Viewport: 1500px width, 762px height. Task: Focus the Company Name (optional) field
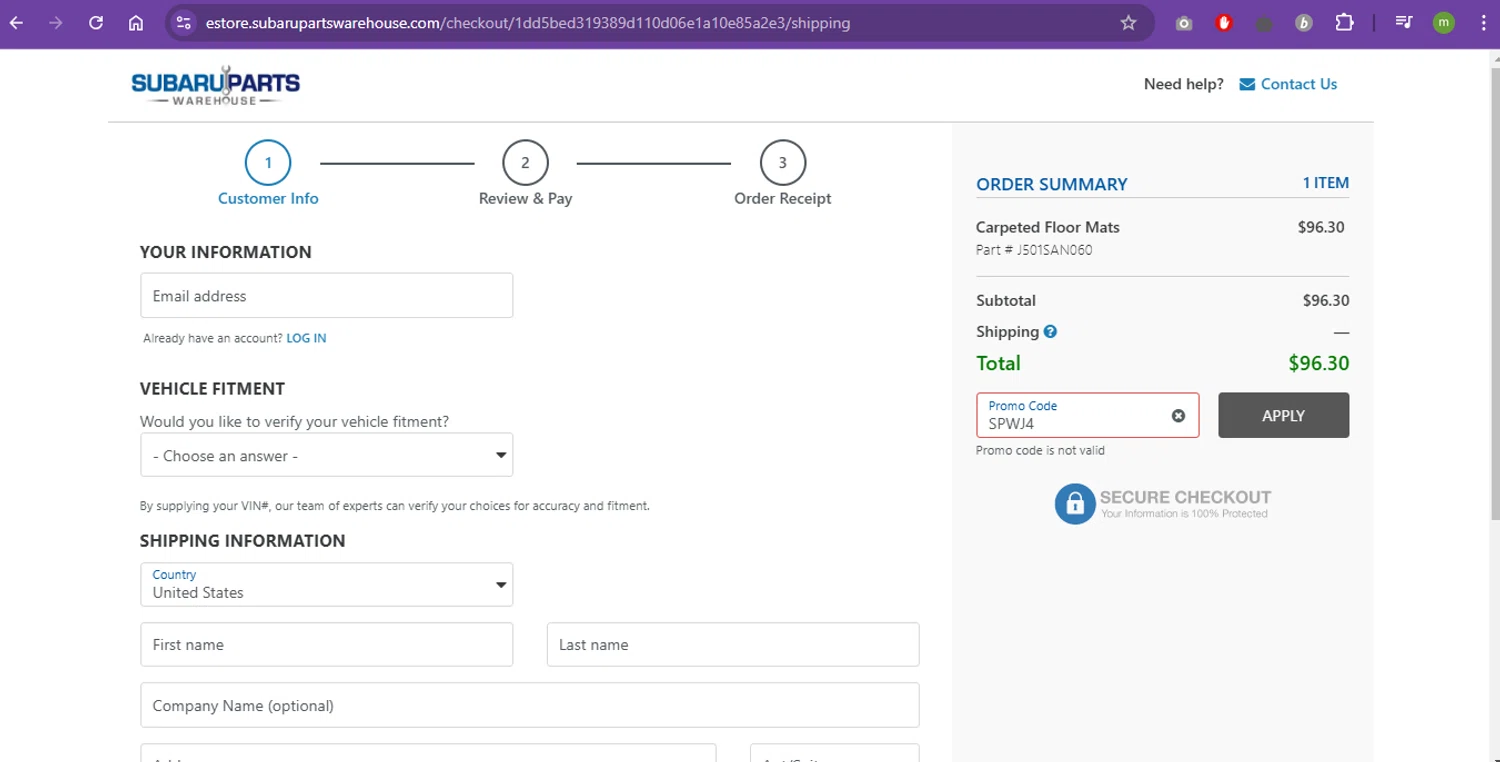click(x=530, y=705)
